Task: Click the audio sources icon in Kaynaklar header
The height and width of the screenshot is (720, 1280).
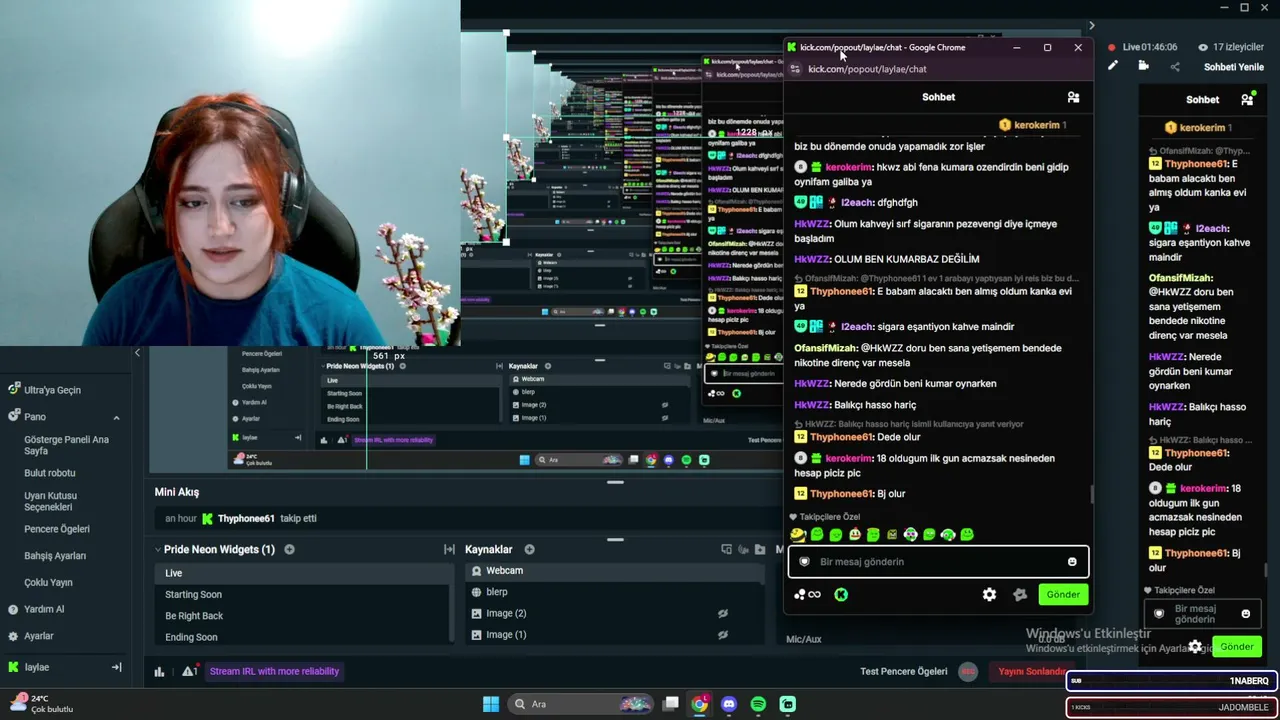Action: 744,549
